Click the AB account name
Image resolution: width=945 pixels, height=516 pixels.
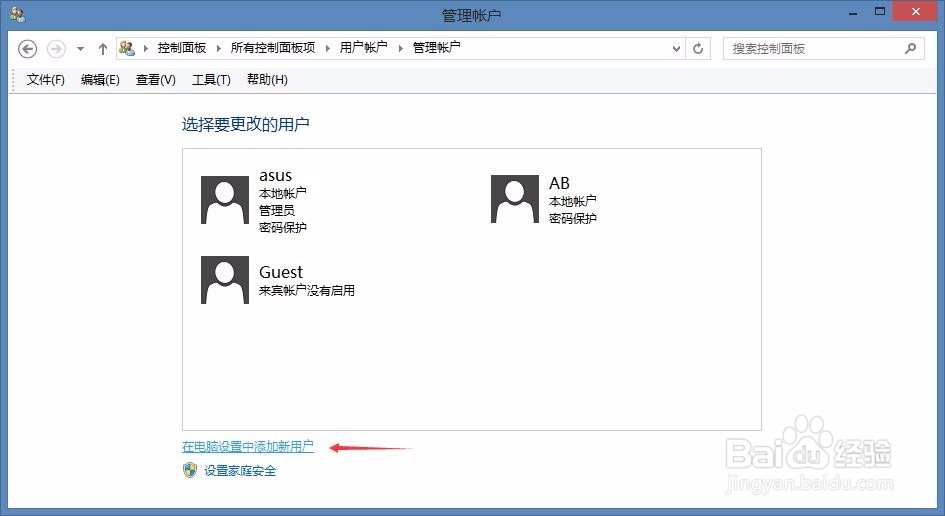pyautogui.click(x=559, y=183)
